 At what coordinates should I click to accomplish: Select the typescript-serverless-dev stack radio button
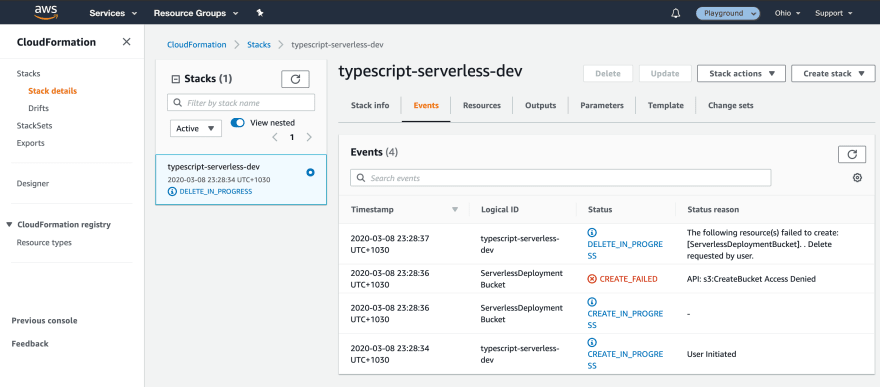(x=310, y=173)
